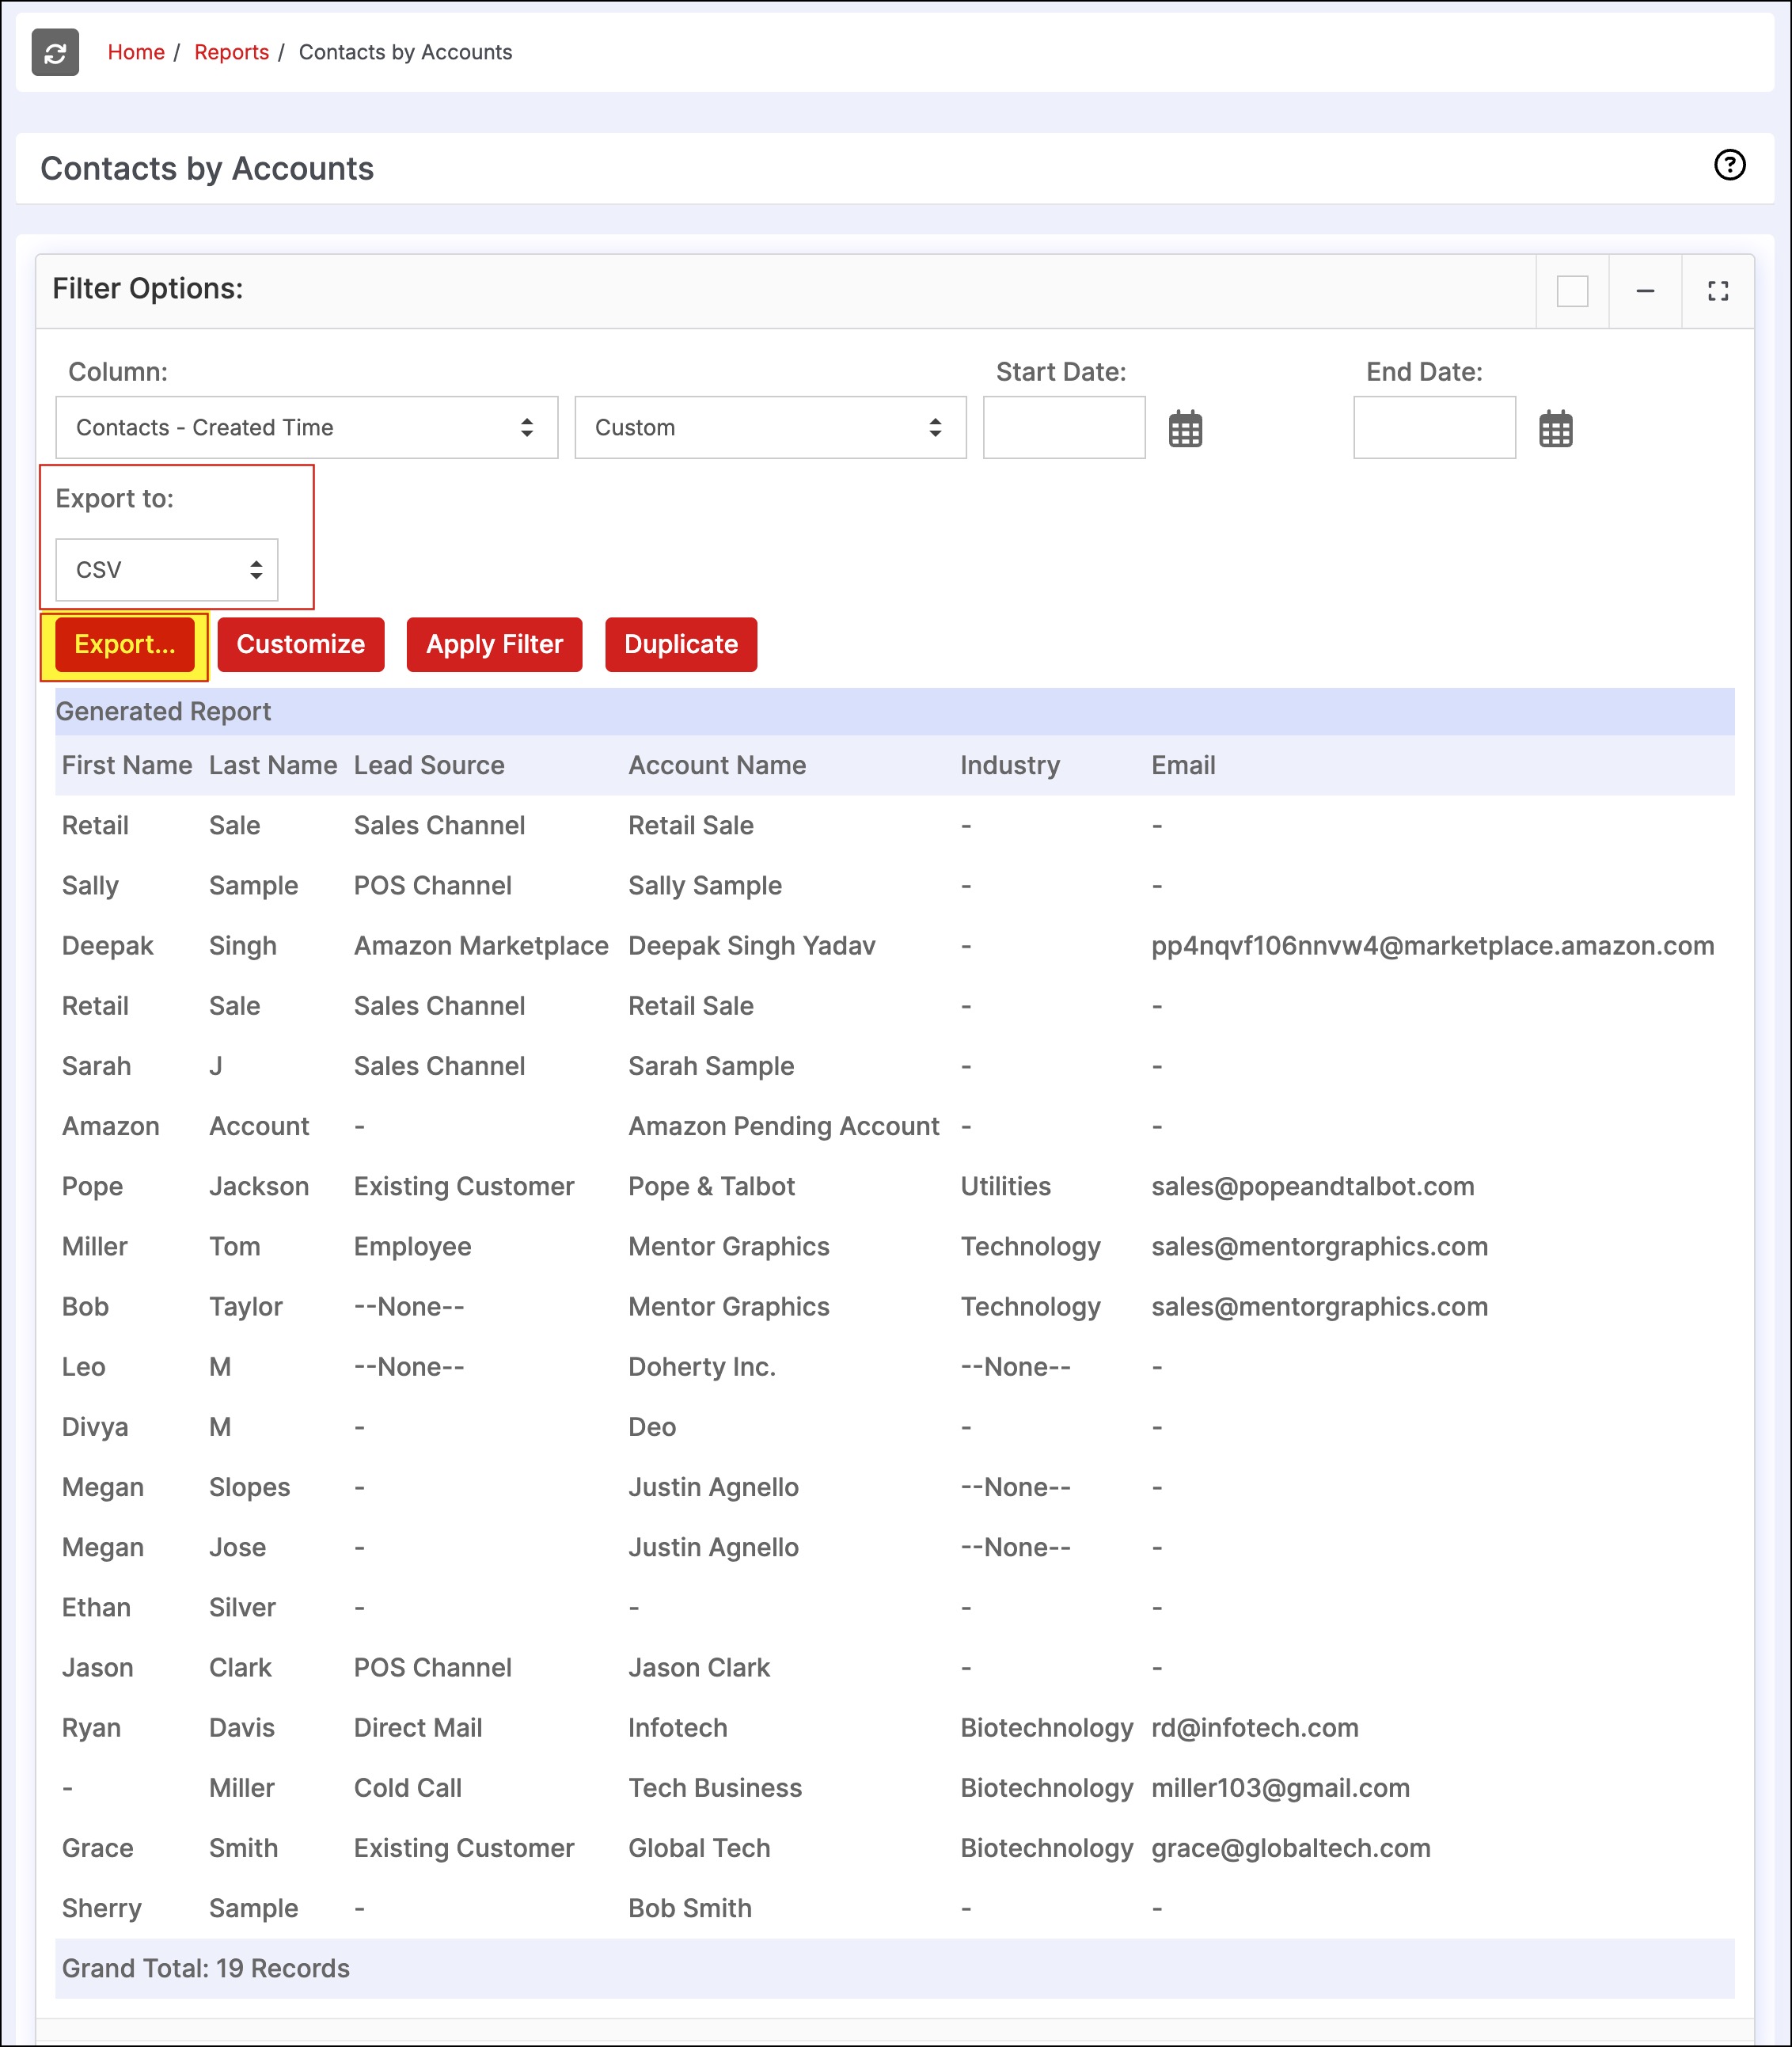The image size is (1792, 2047).
Task: Click the Jose last name cell
Action: coord(237,1547)
